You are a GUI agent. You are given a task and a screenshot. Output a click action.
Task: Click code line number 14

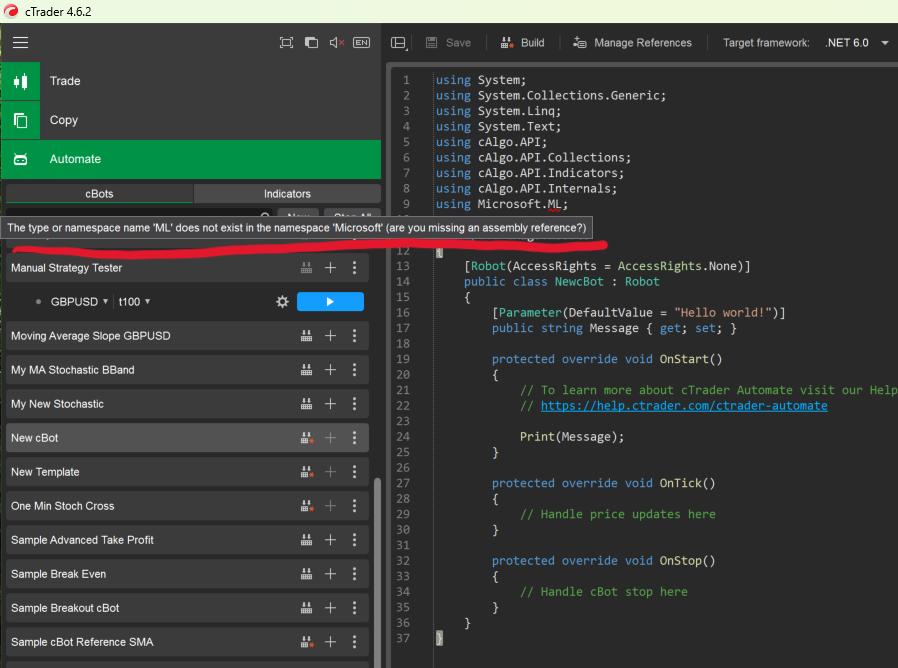403,282
